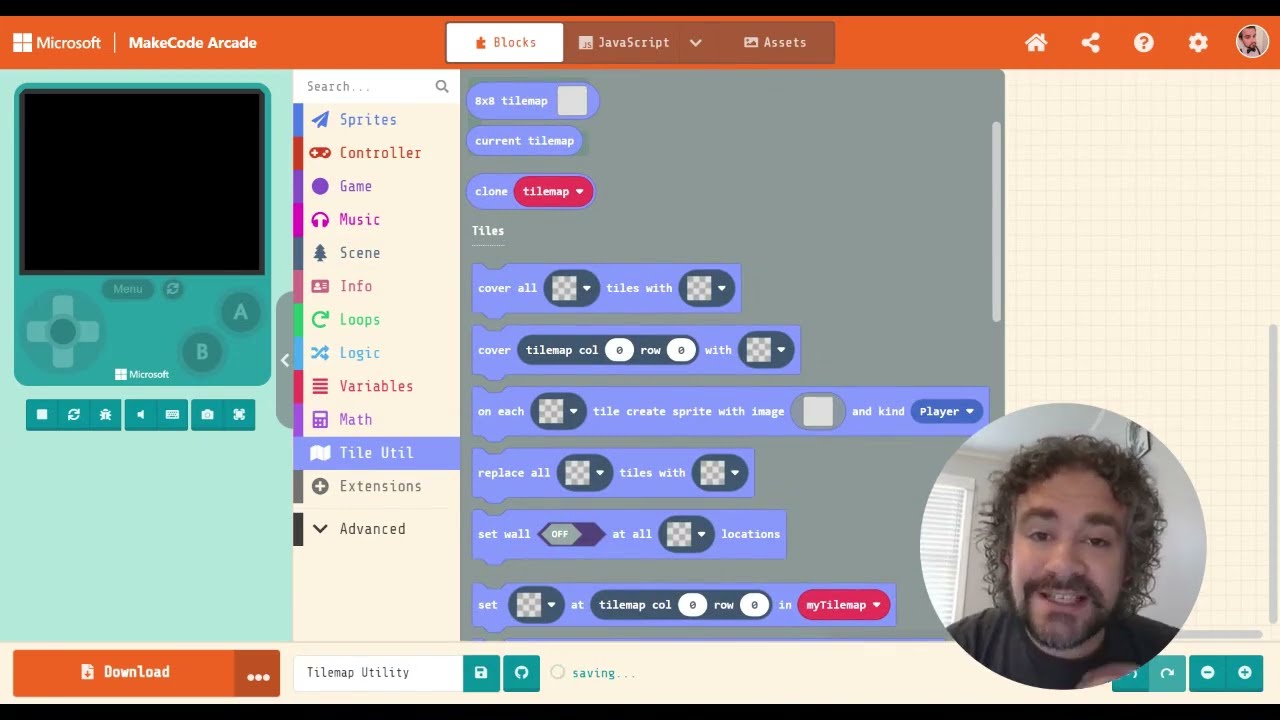Go to the MakeCode home screen
The image size is (1280, 720).
(x=1036, y=42)
